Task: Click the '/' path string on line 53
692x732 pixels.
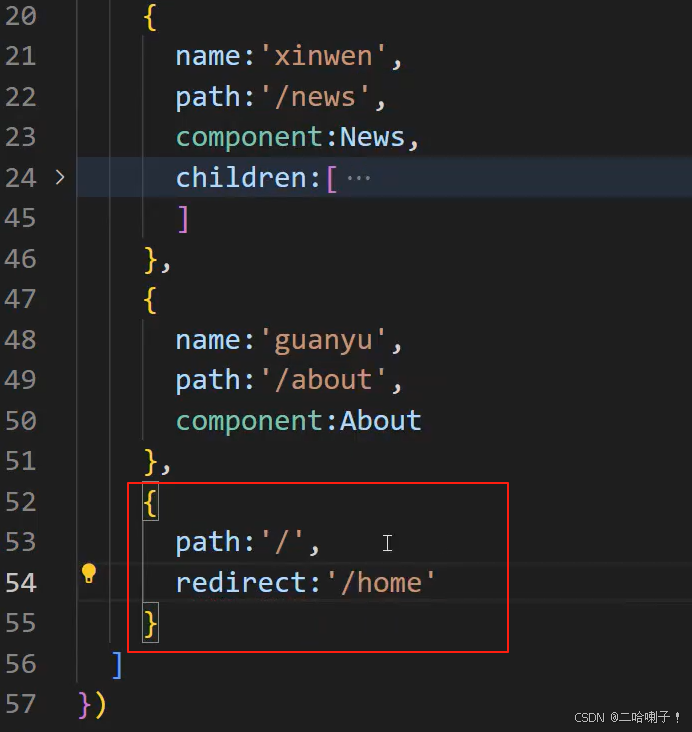Action: click(282, 542)
